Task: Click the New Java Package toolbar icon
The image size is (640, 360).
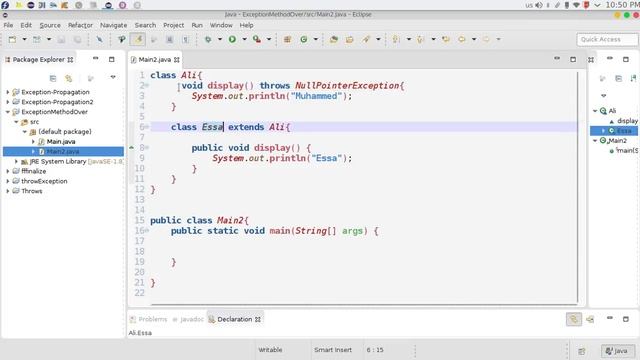Action: (287, 39)
